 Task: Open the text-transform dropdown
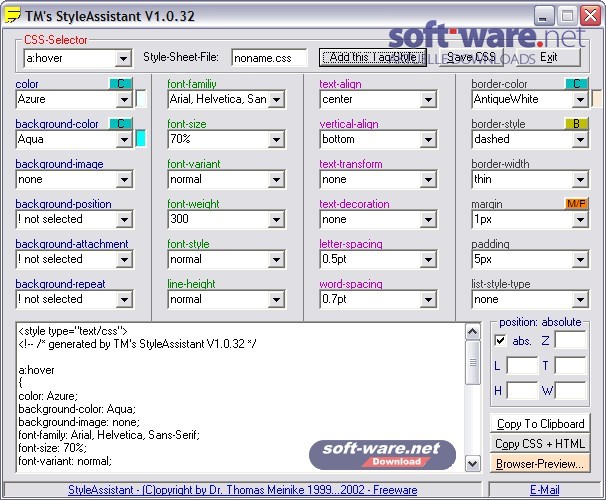tap(428, 179)
